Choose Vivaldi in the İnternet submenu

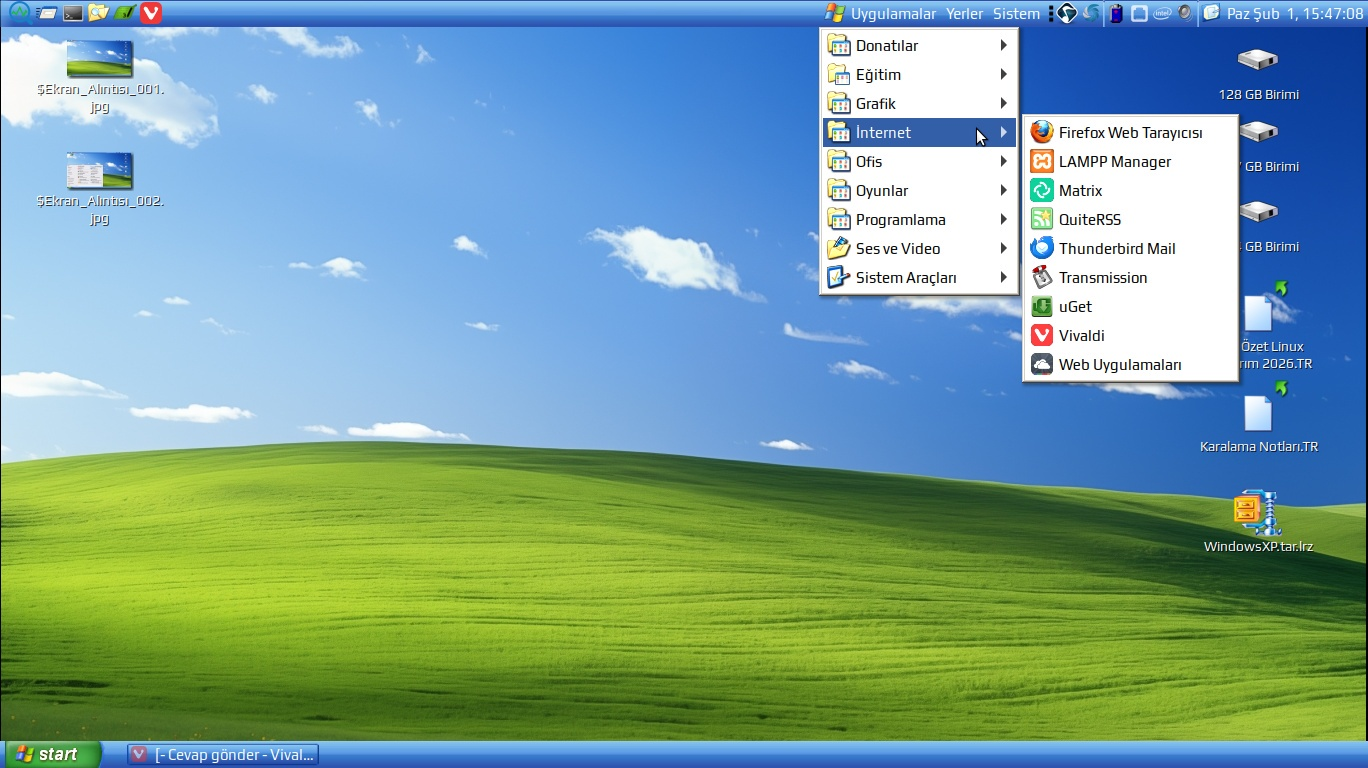1130,335
